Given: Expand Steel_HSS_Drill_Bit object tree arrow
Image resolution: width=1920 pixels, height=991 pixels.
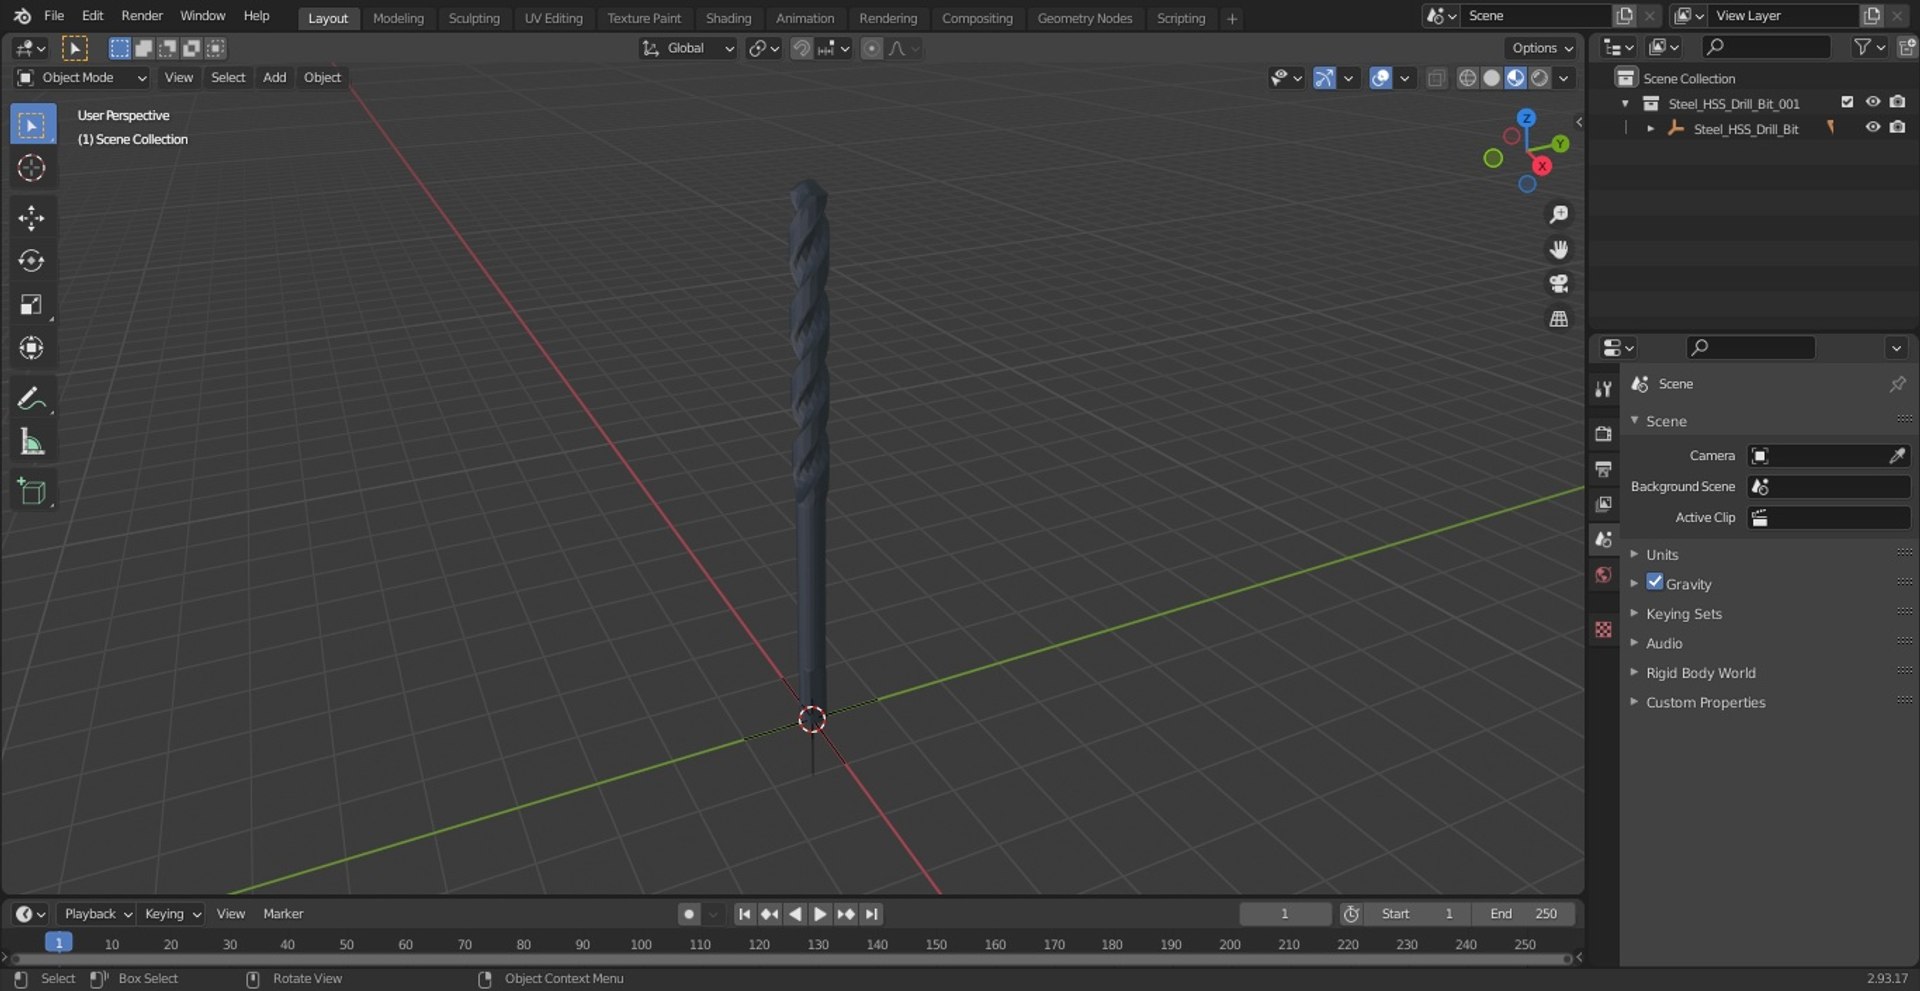Looking at the screenshot, I should pyautogui.click(x=1650, y=128).
